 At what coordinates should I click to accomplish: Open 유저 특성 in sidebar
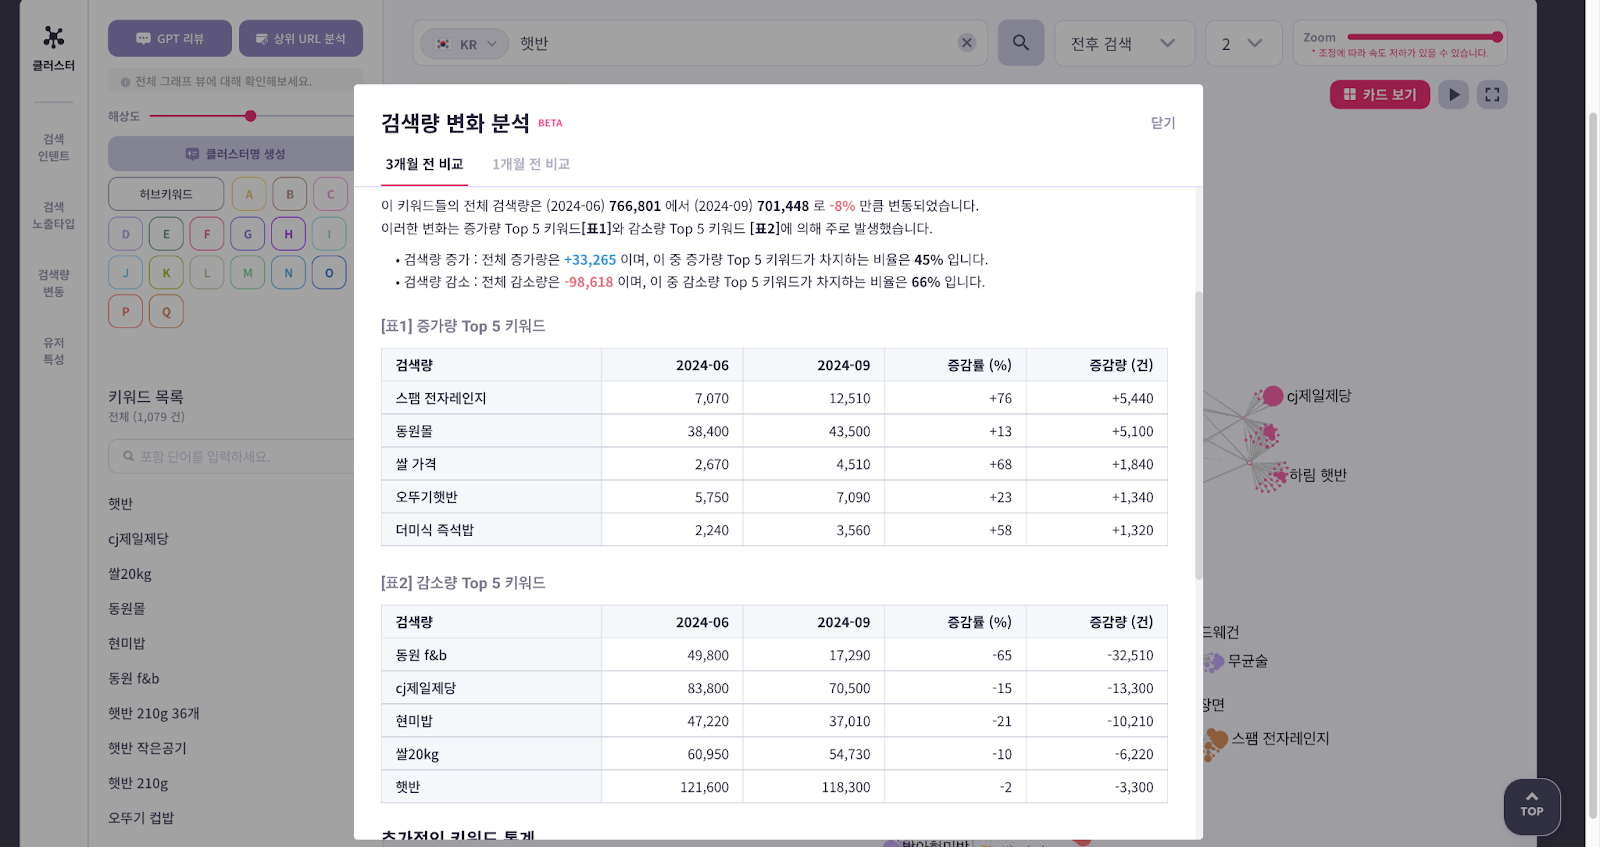53,351
